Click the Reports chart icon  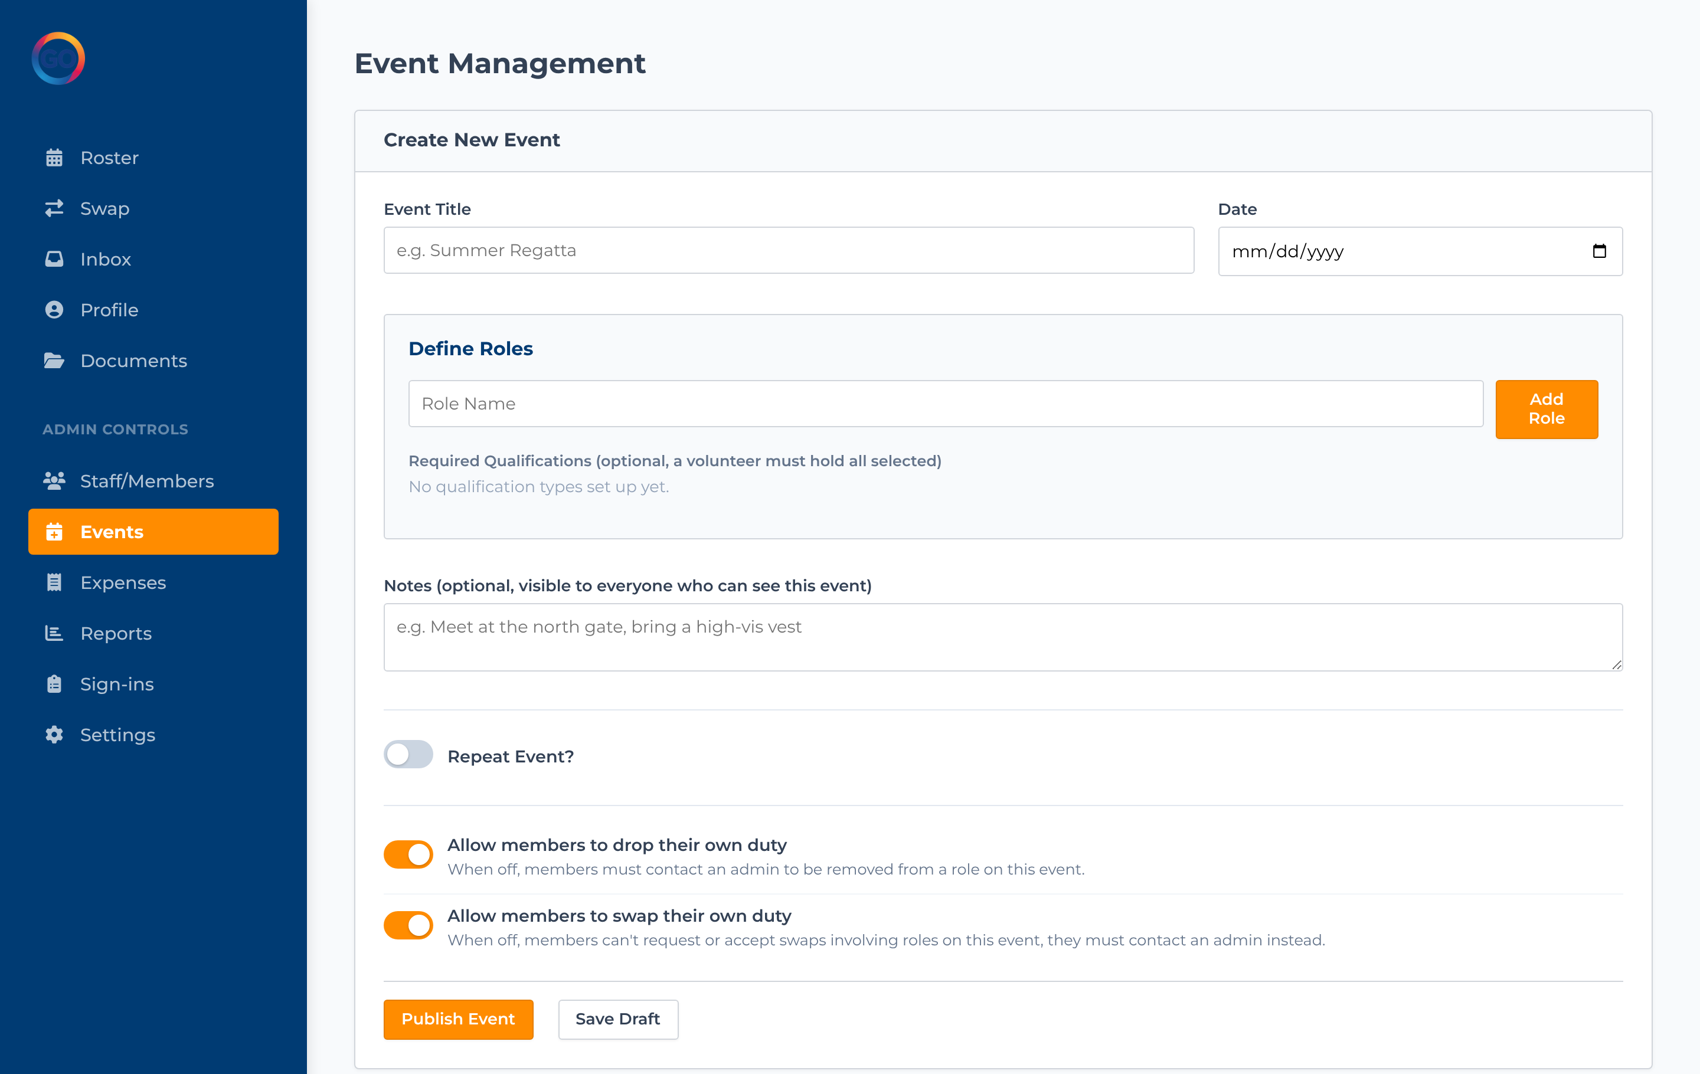tap(54, 633)
